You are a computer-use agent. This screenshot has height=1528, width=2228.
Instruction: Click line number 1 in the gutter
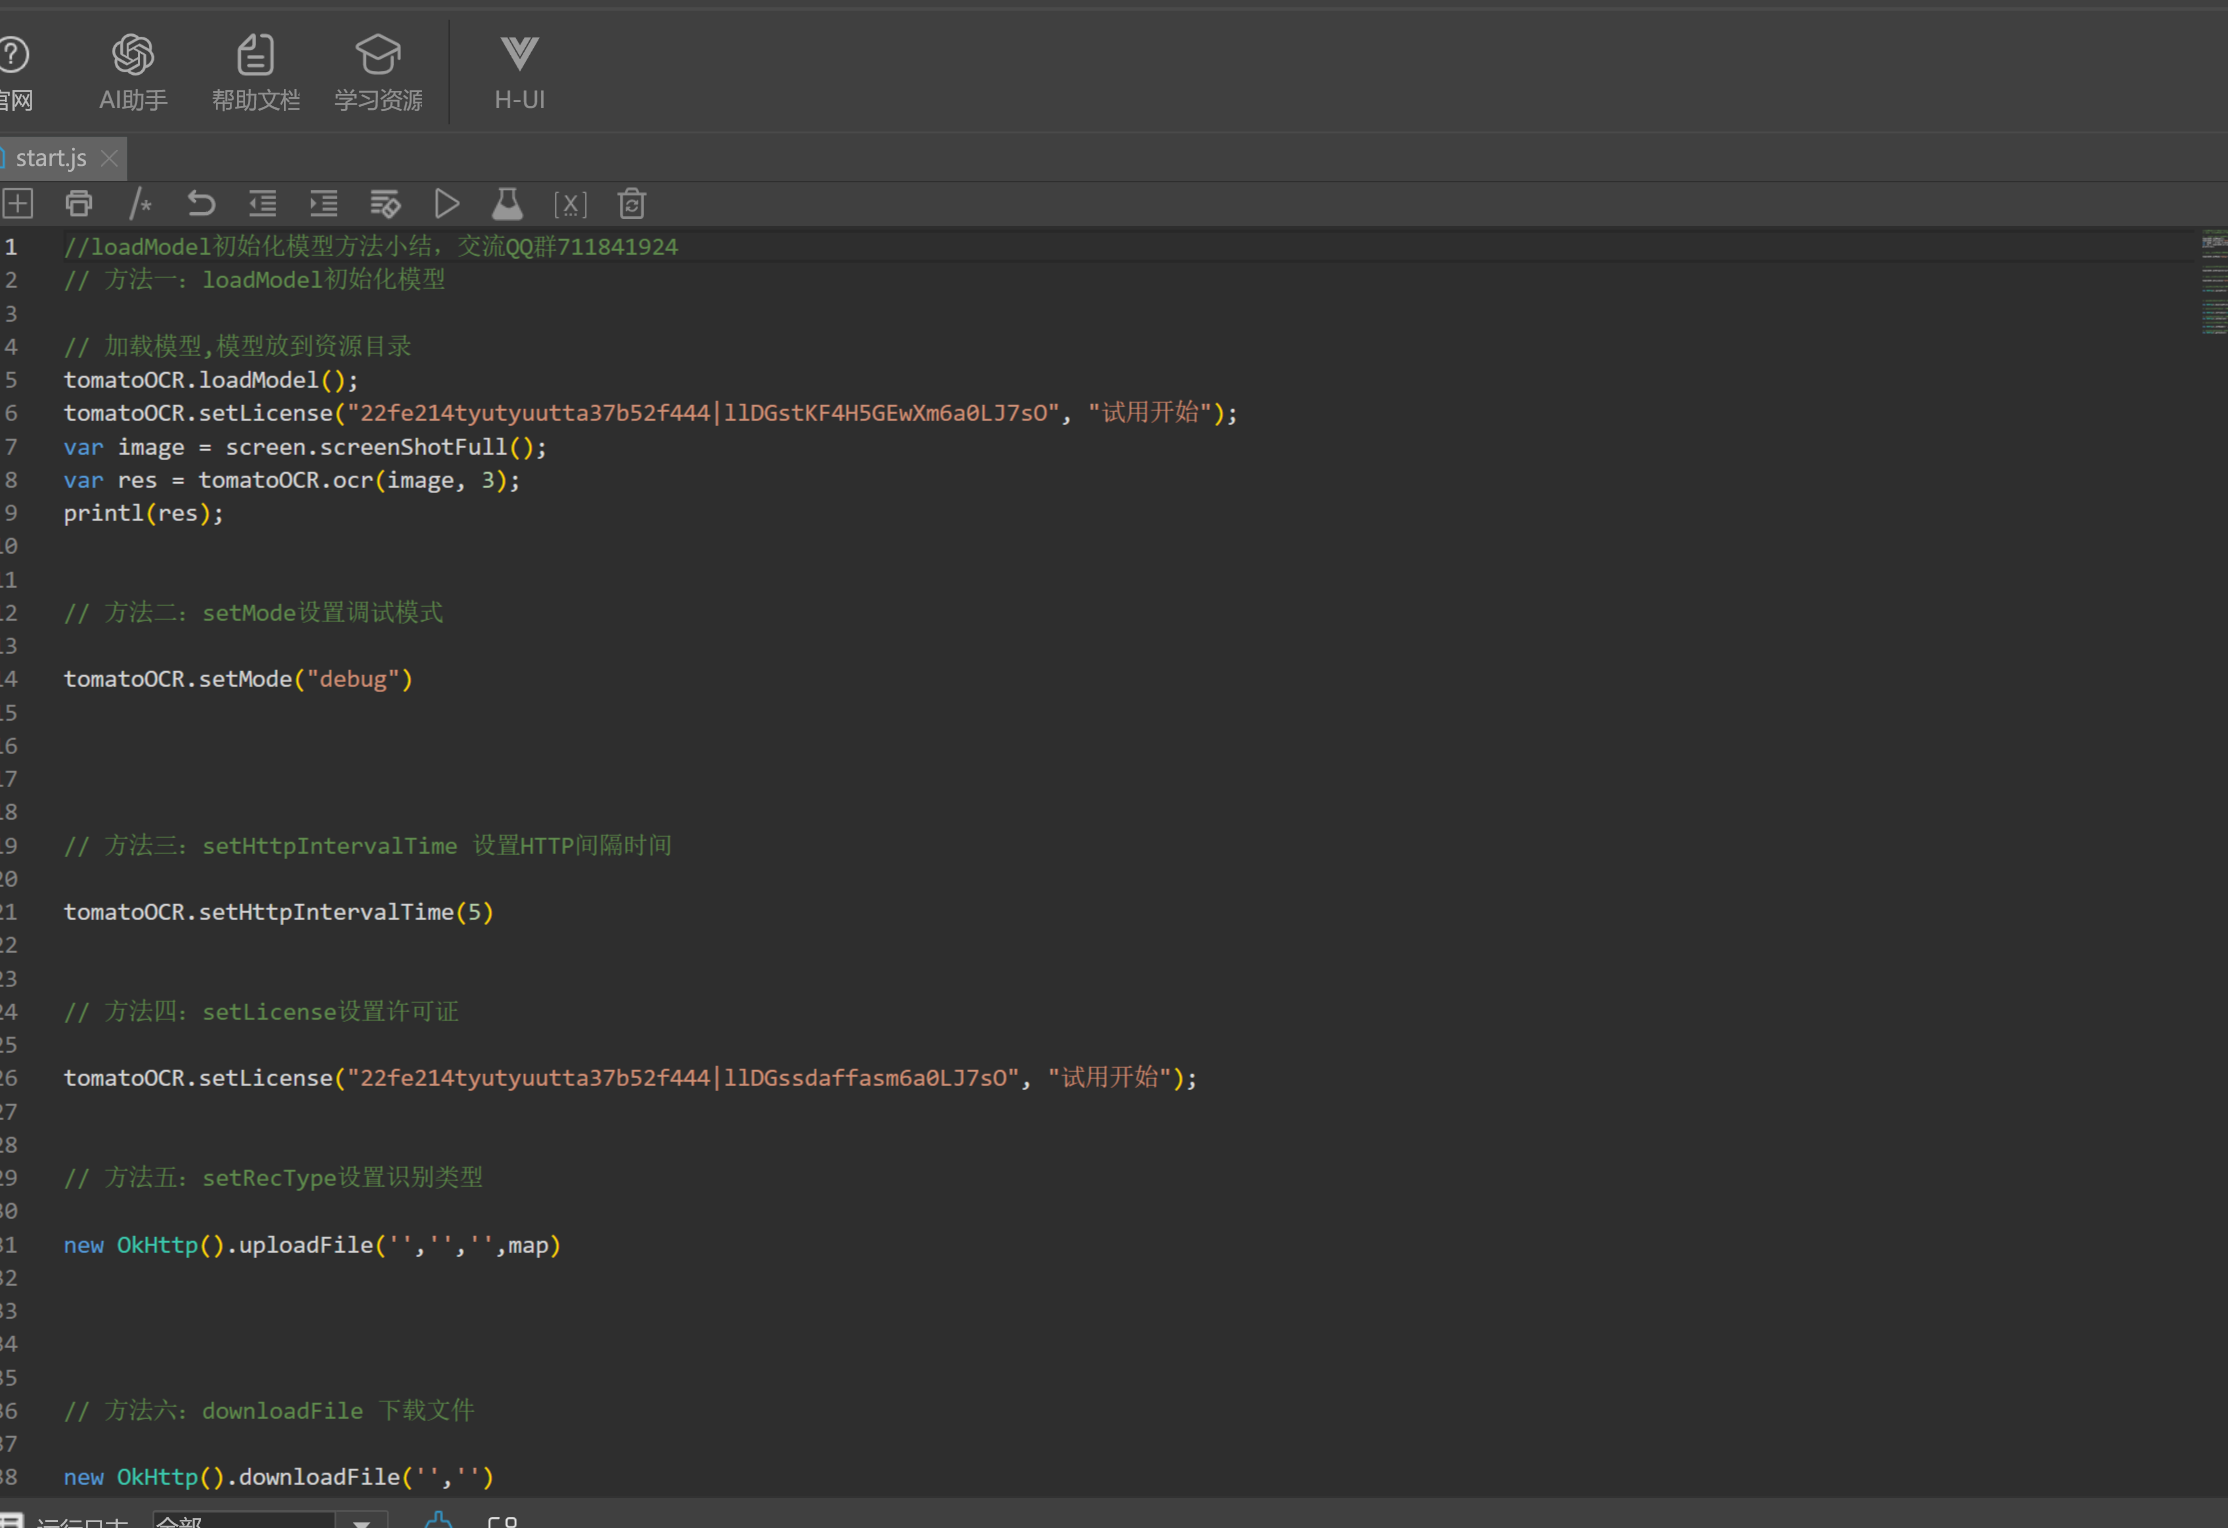(11, 247)
